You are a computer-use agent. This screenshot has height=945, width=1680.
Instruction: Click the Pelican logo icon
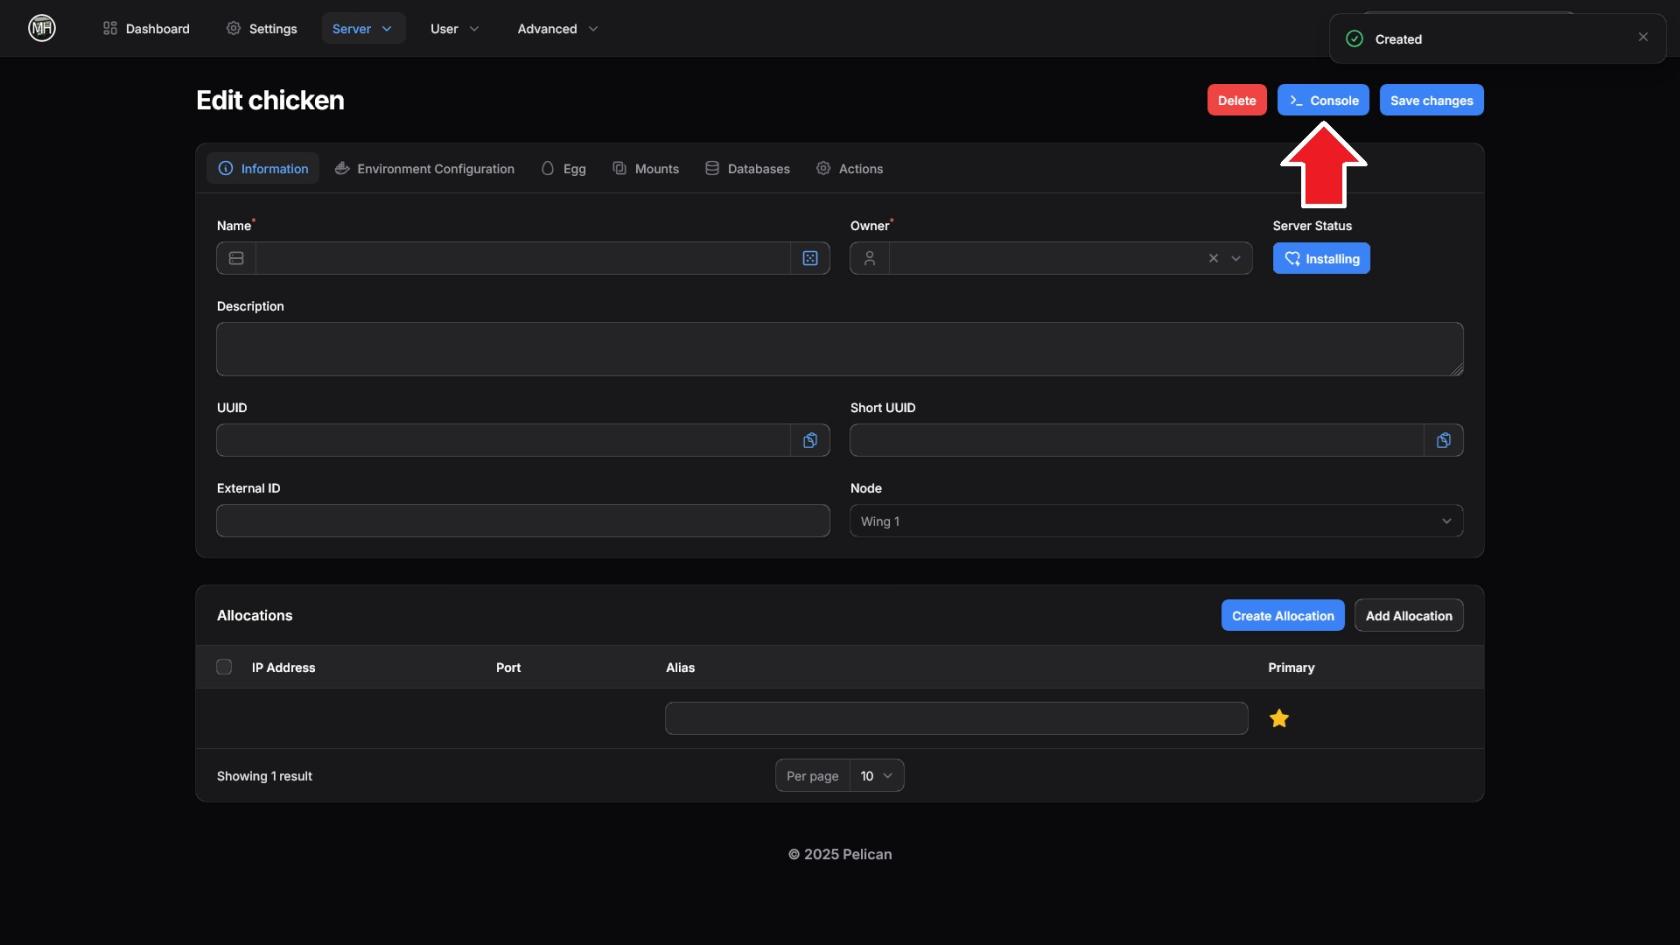[x=42, y=28]
